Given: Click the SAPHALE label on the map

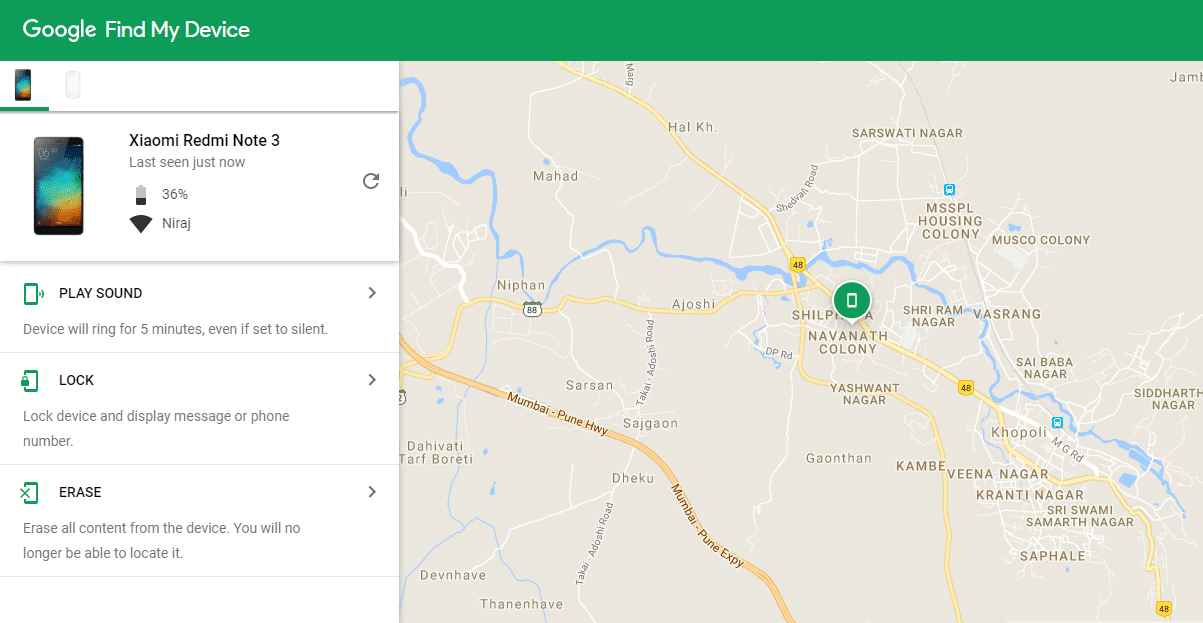Looking at the screenshot, I should click(x=1053, y=556).
